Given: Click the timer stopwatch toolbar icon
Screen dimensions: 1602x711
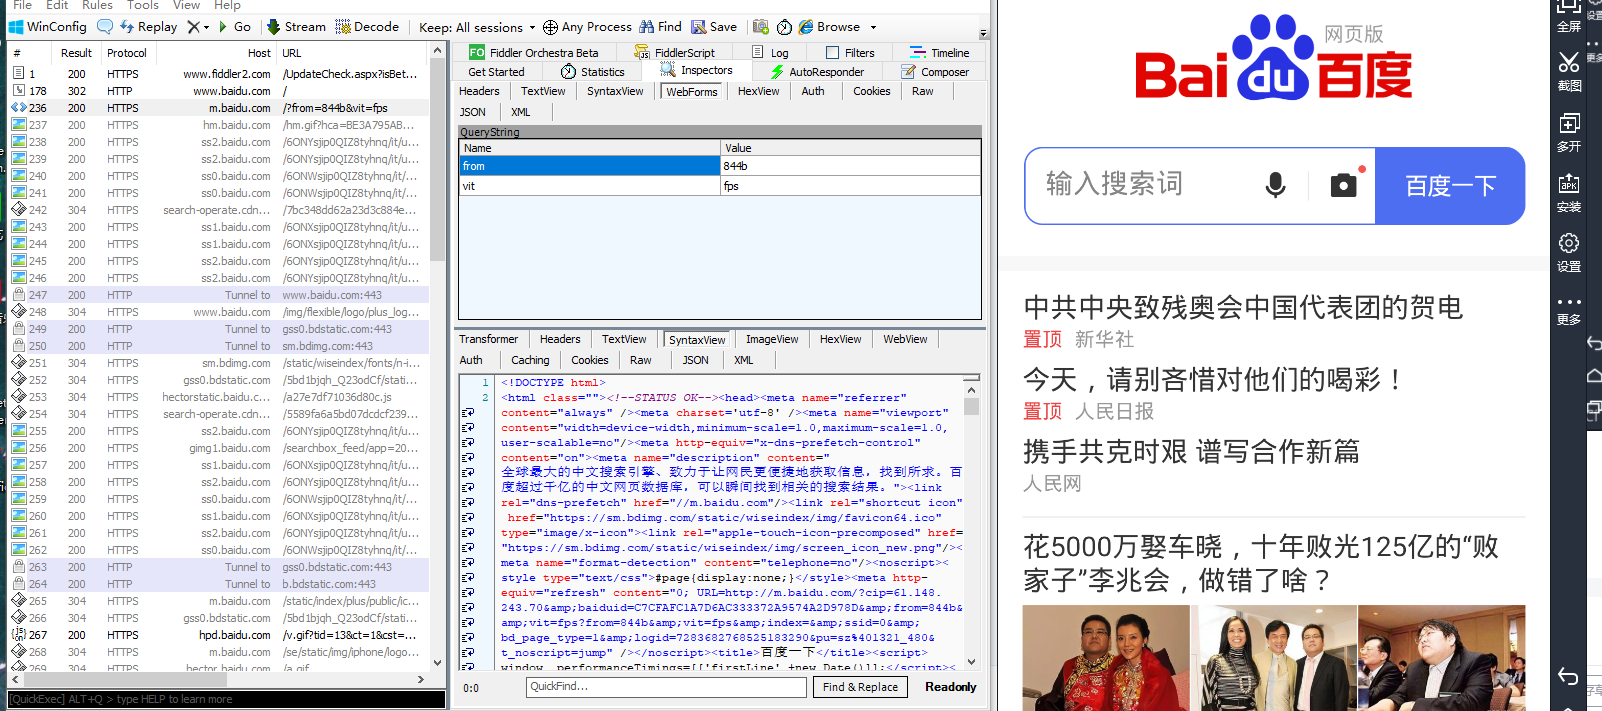Looking at the screenshot, I should [784, 27].
